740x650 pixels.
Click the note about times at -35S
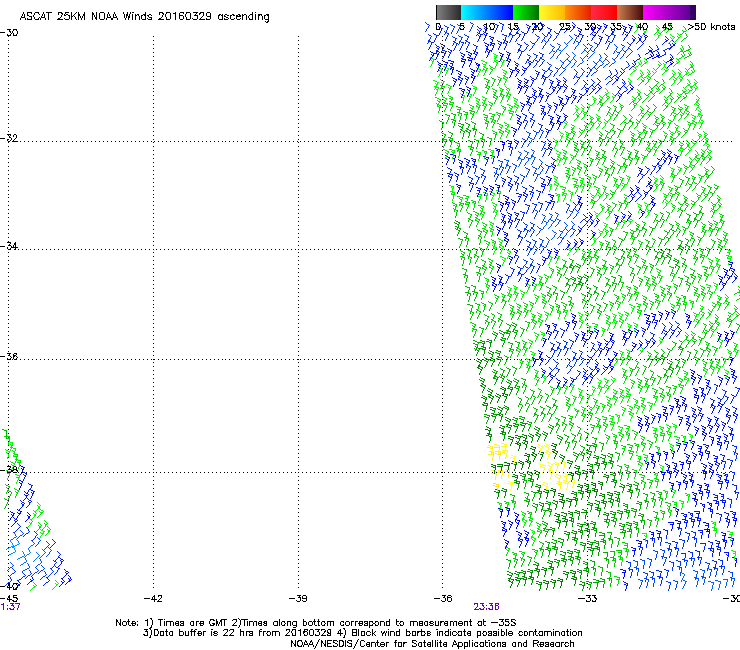coord(373,623)
